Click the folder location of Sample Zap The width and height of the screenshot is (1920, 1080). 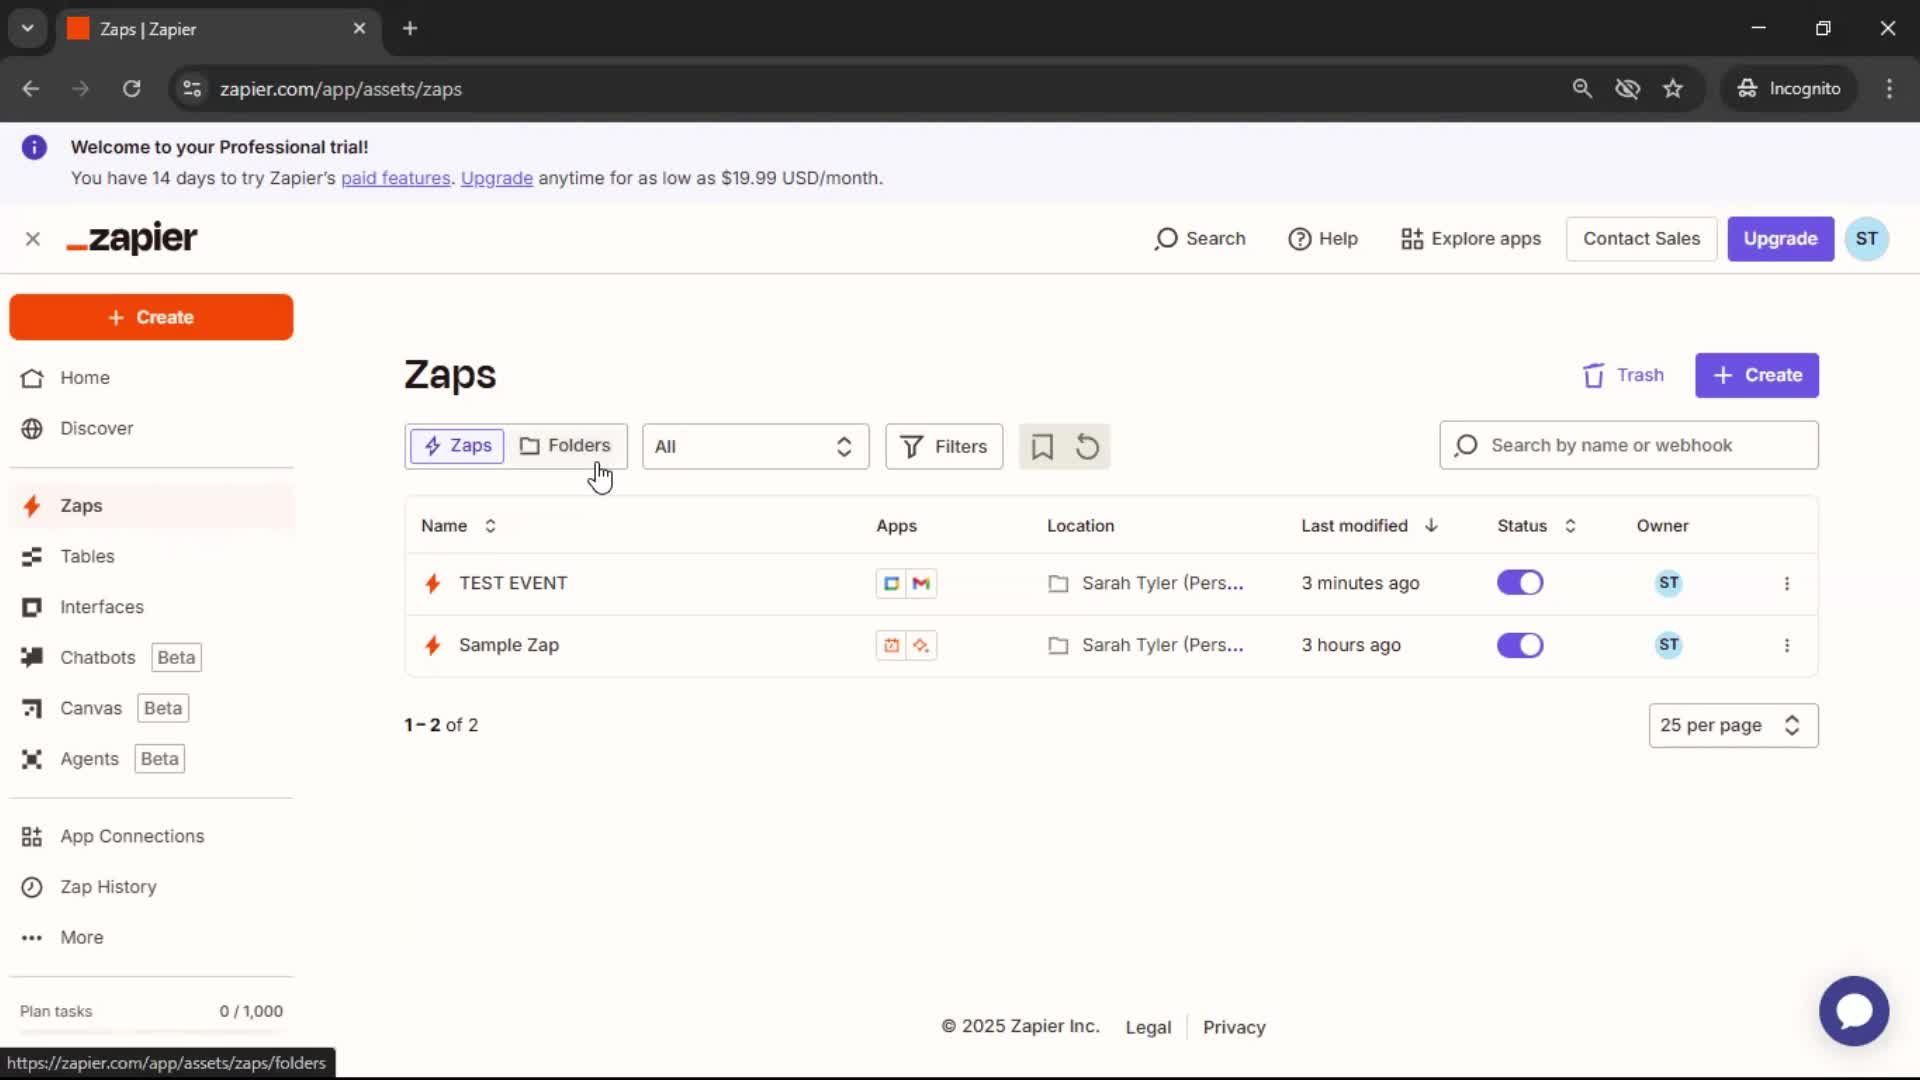1145,645
